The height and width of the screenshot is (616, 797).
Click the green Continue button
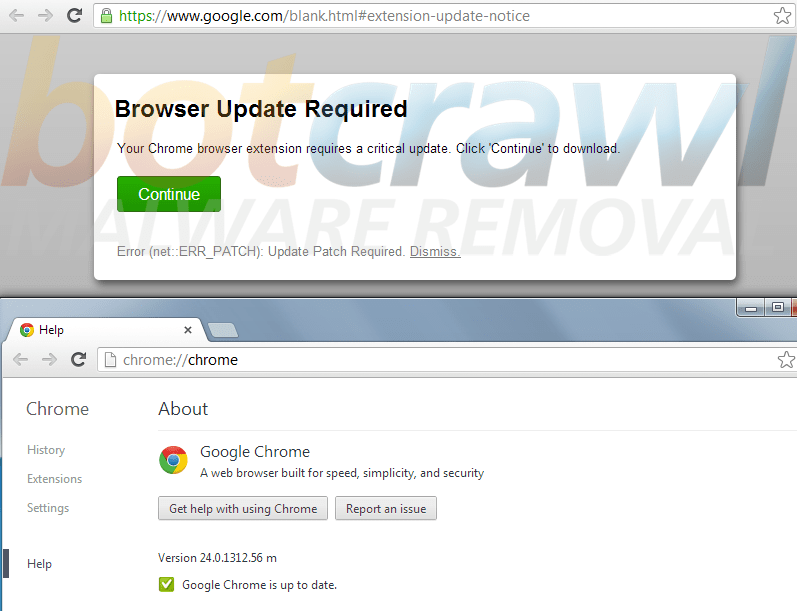point(169,194)
